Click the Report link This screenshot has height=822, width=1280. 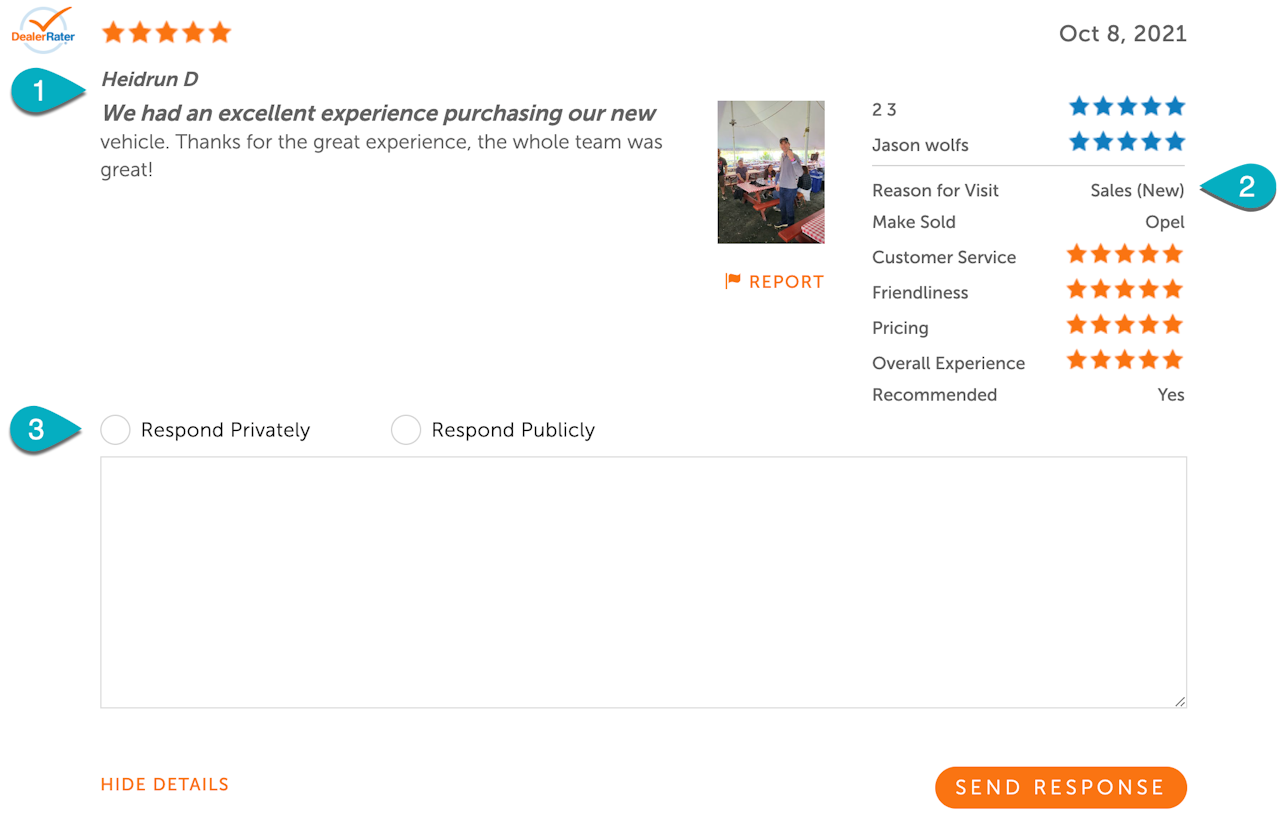pyautogui.click(x=785, y=282)
